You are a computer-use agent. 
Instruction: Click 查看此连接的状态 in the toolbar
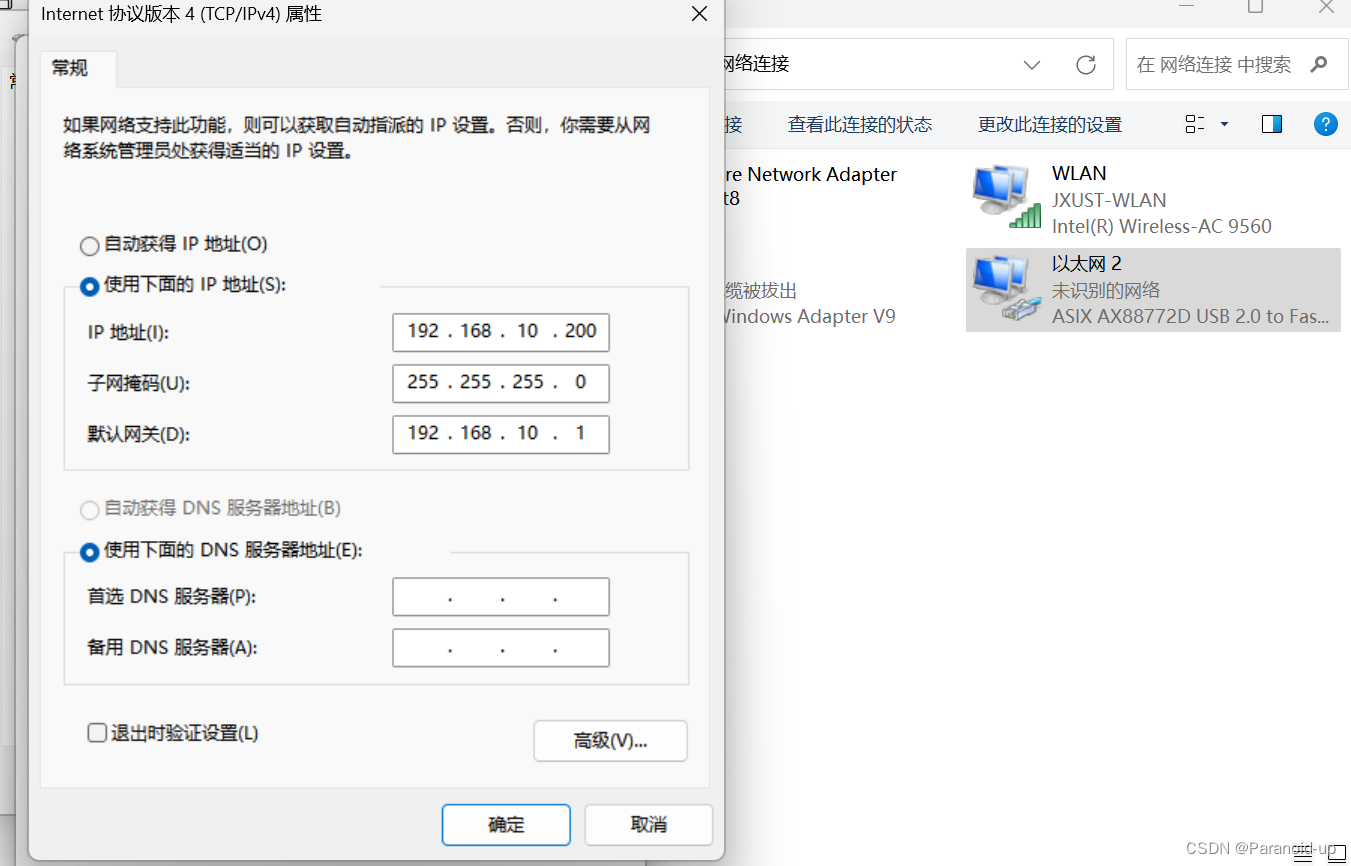(859, 123)
